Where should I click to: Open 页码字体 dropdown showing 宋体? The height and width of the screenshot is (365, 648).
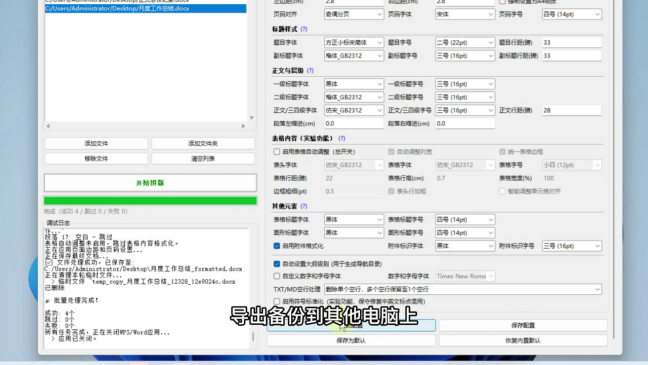pos(465,14)
